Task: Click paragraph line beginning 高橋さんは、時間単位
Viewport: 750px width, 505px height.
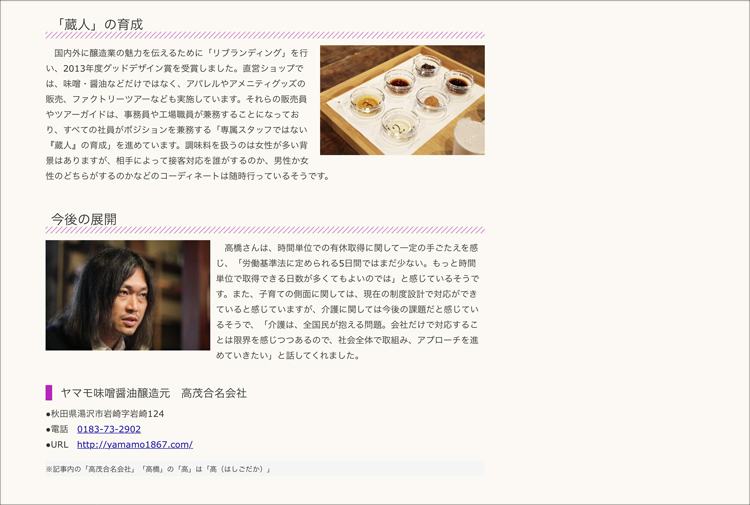Action: tap(351, 248)
